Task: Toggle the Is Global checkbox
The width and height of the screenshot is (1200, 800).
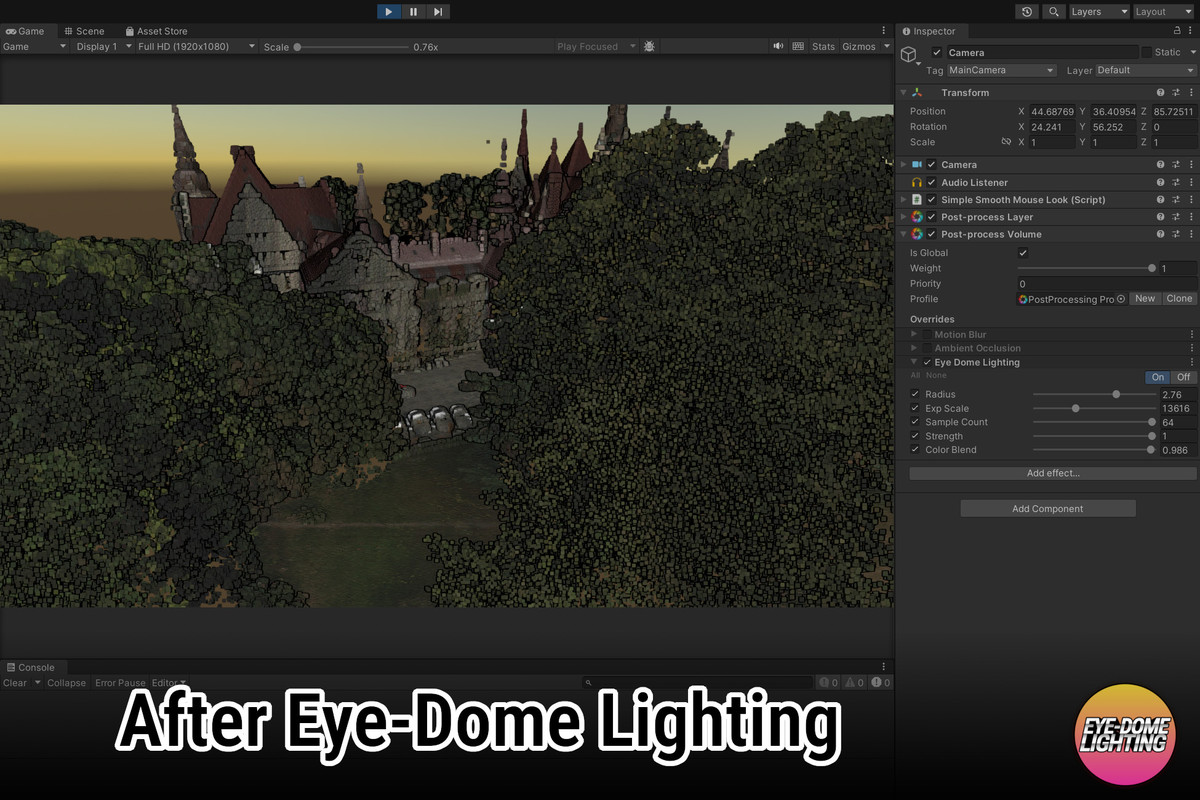Action: 1022,252
